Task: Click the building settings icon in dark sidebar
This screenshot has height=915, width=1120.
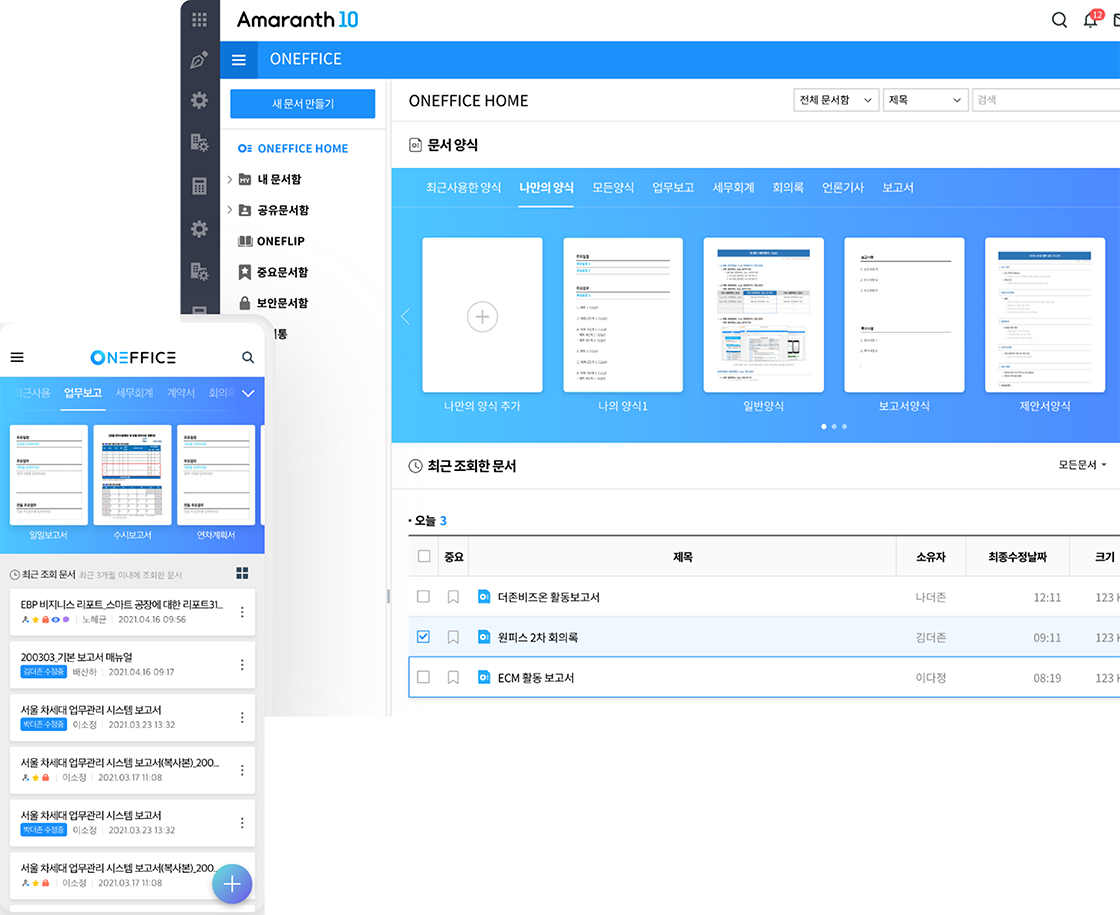Action: point(199,143)
